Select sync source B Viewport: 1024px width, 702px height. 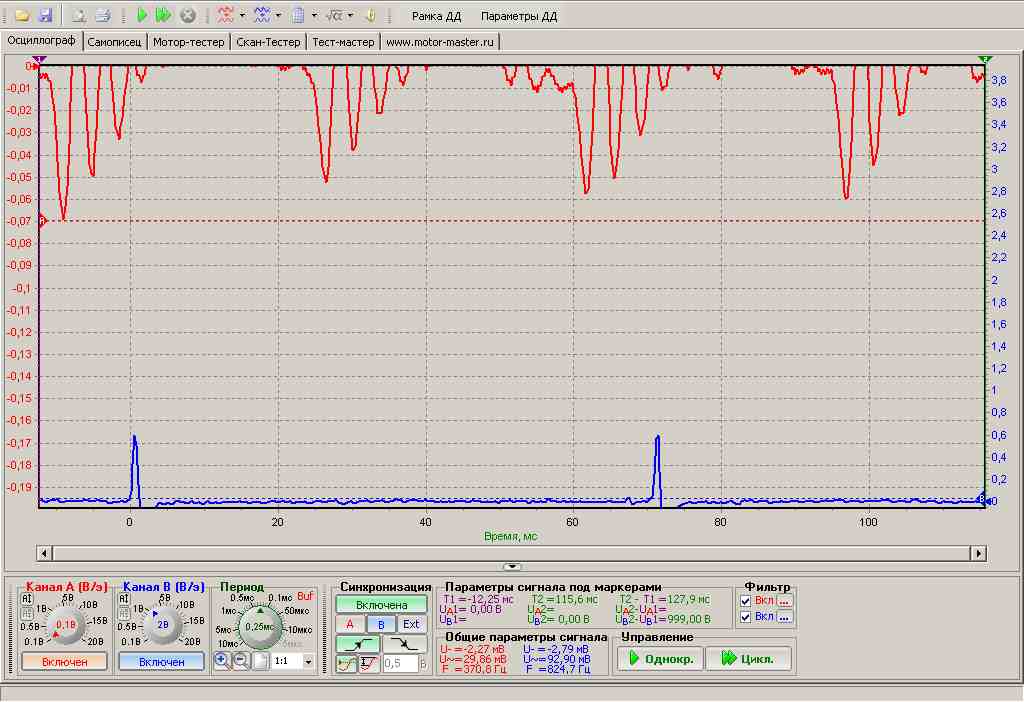(381, 624)
